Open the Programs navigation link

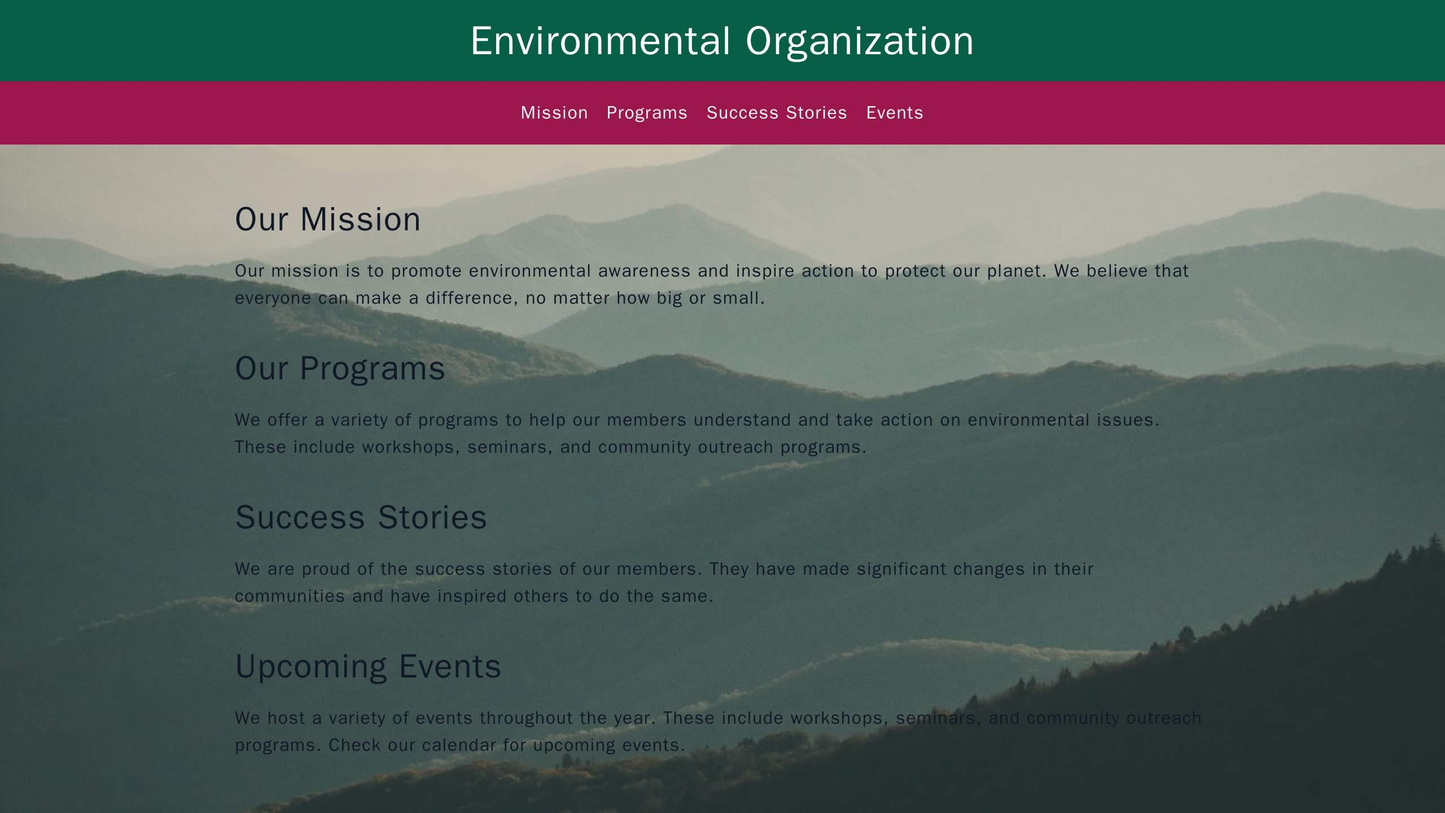645,112
